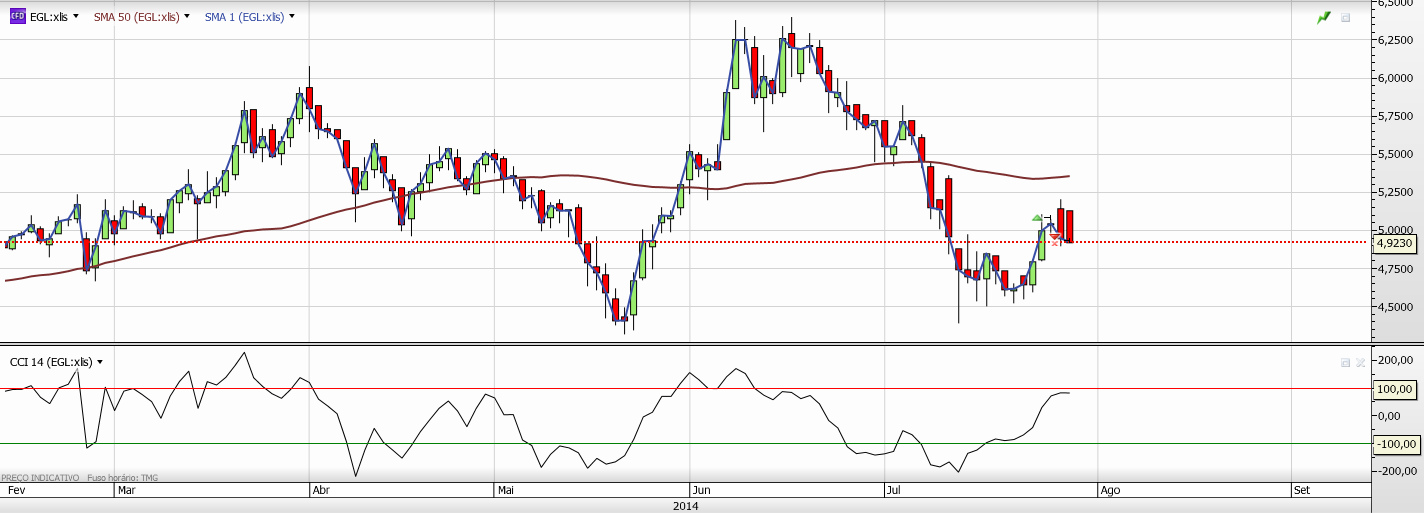
Task: Click the 100,00 CCI level label
Action: coord(1395,389)
